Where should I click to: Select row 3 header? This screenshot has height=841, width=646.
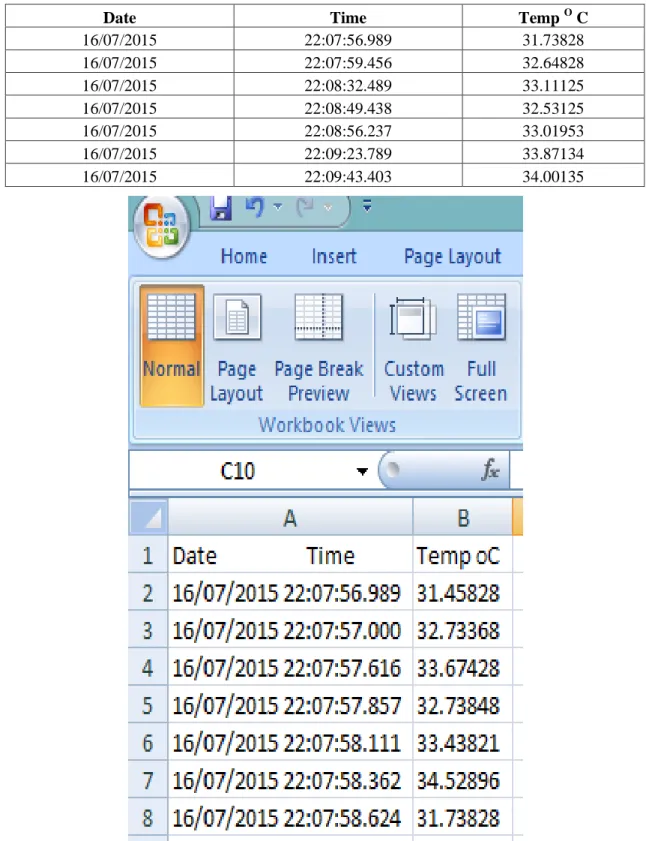click(x=148, y=630)
